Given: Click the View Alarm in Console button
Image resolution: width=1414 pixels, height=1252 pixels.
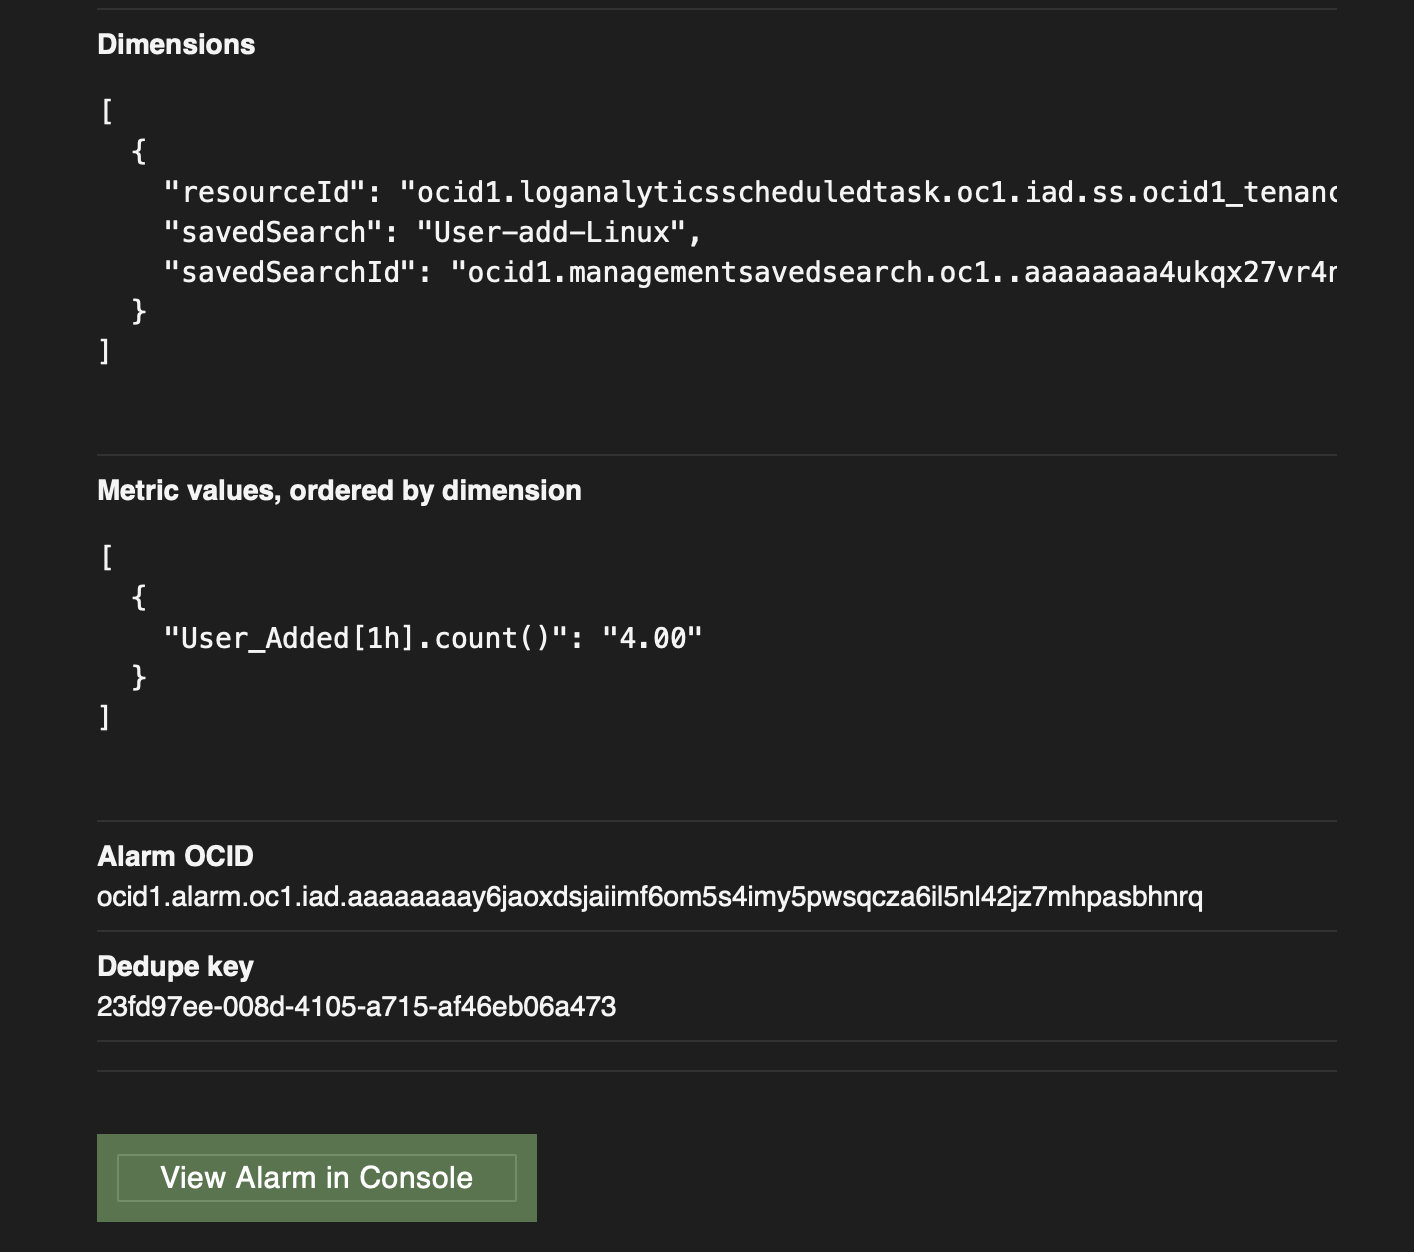Looking at the screenshot, I should (x=316, y=1177).
